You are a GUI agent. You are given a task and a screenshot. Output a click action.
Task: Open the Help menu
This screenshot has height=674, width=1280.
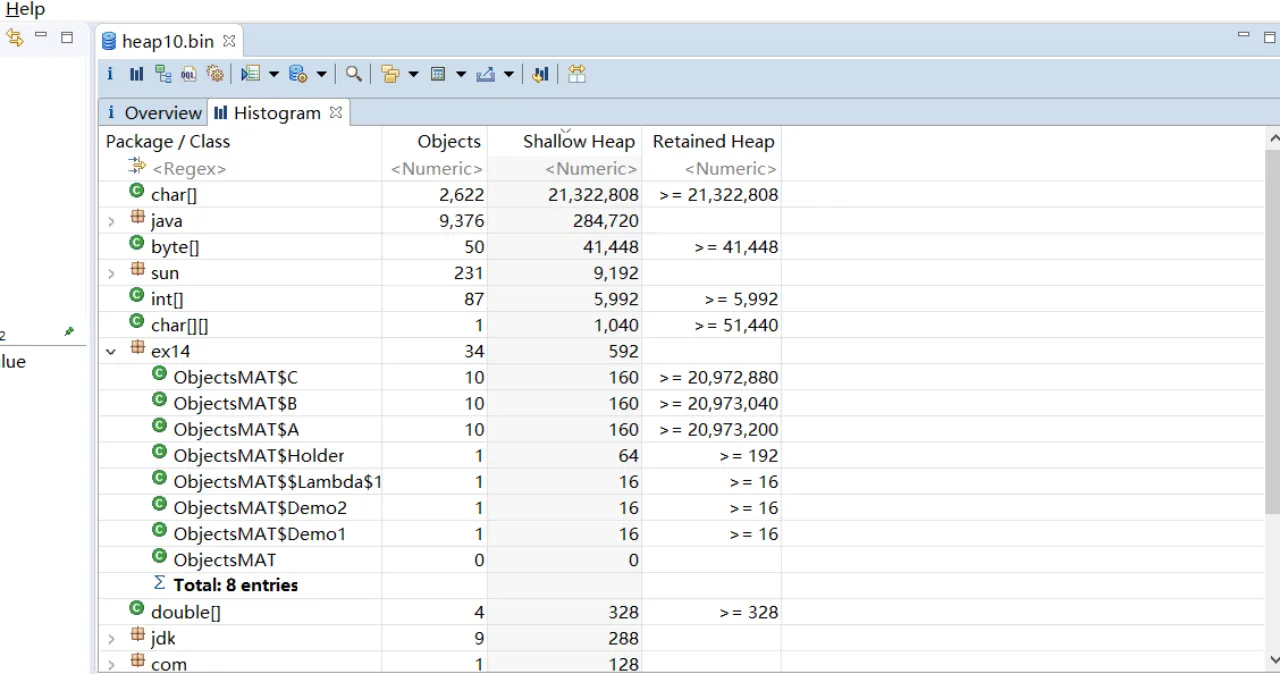pos(25,9)
